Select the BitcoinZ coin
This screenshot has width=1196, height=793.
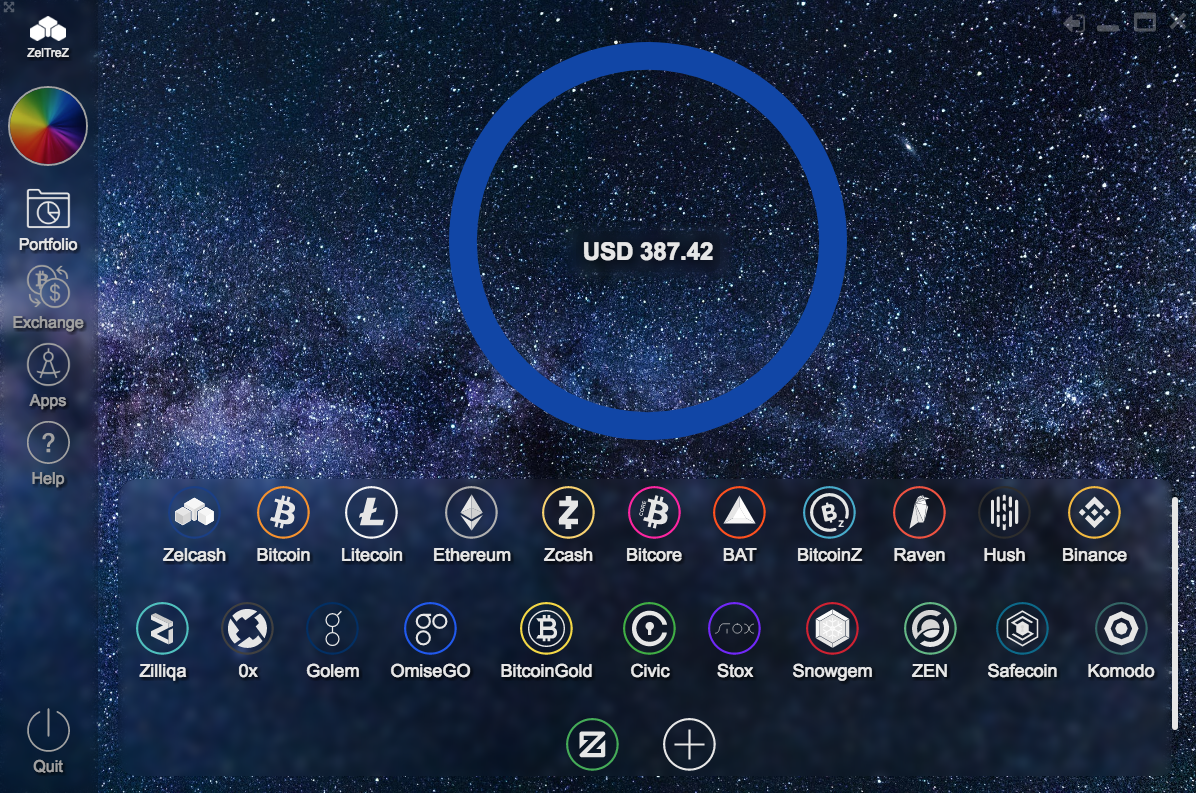(829, 526)
